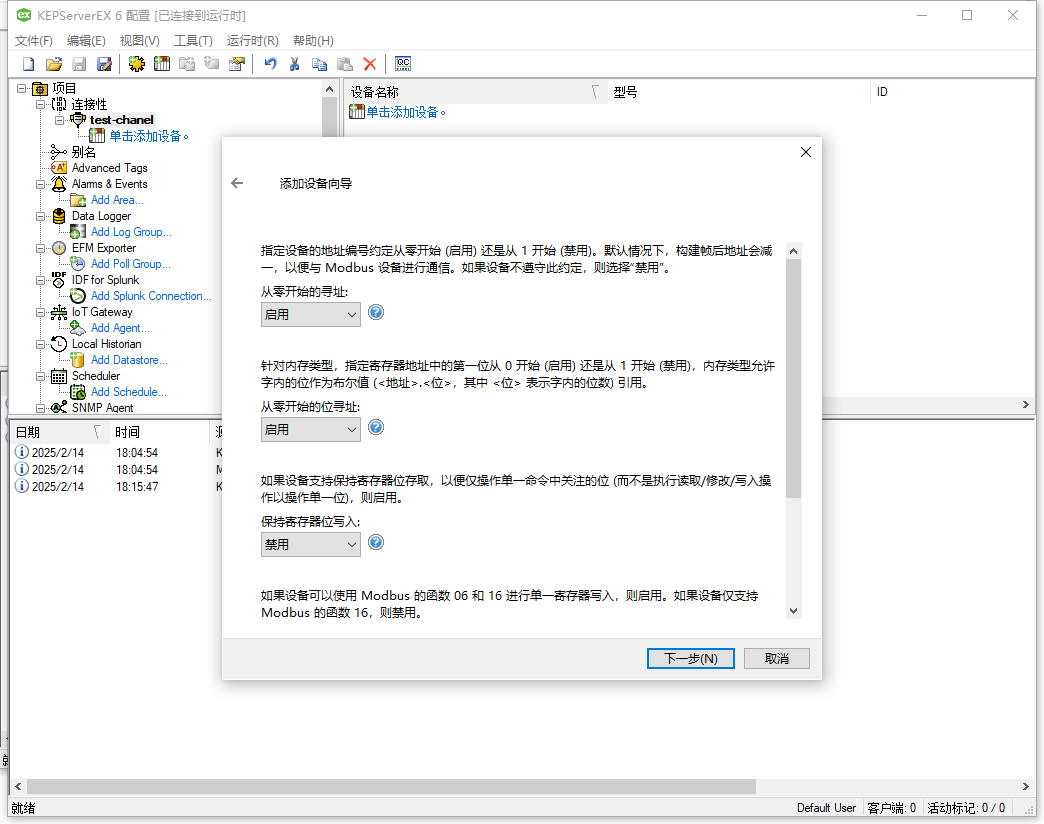Click the Undo arrow icon
1044x824 pixels.
tap(270, 64)
